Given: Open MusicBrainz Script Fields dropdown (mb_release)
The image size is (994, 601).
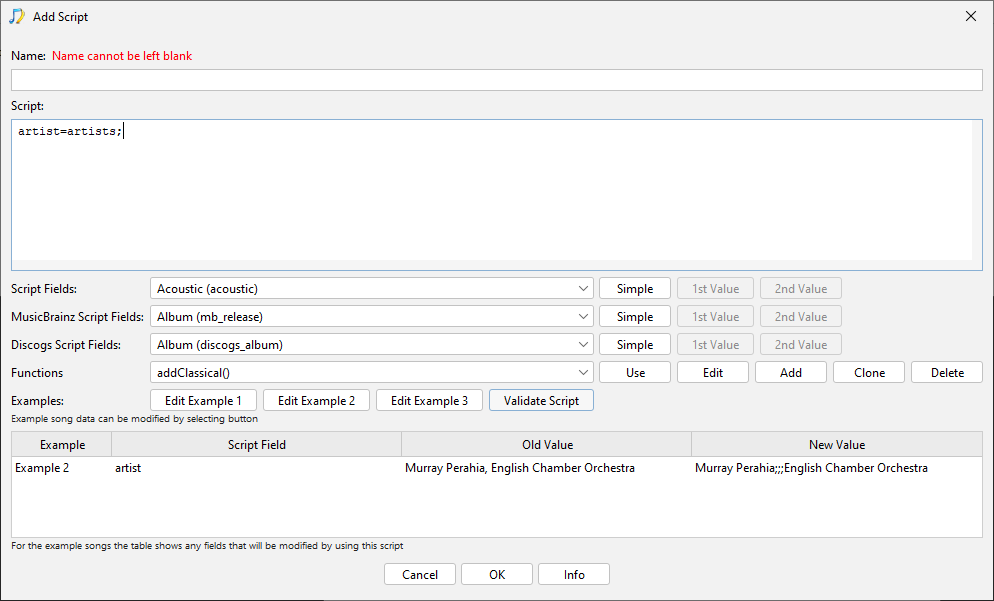Looking at the screenshot, I should [x=371, y=316].
